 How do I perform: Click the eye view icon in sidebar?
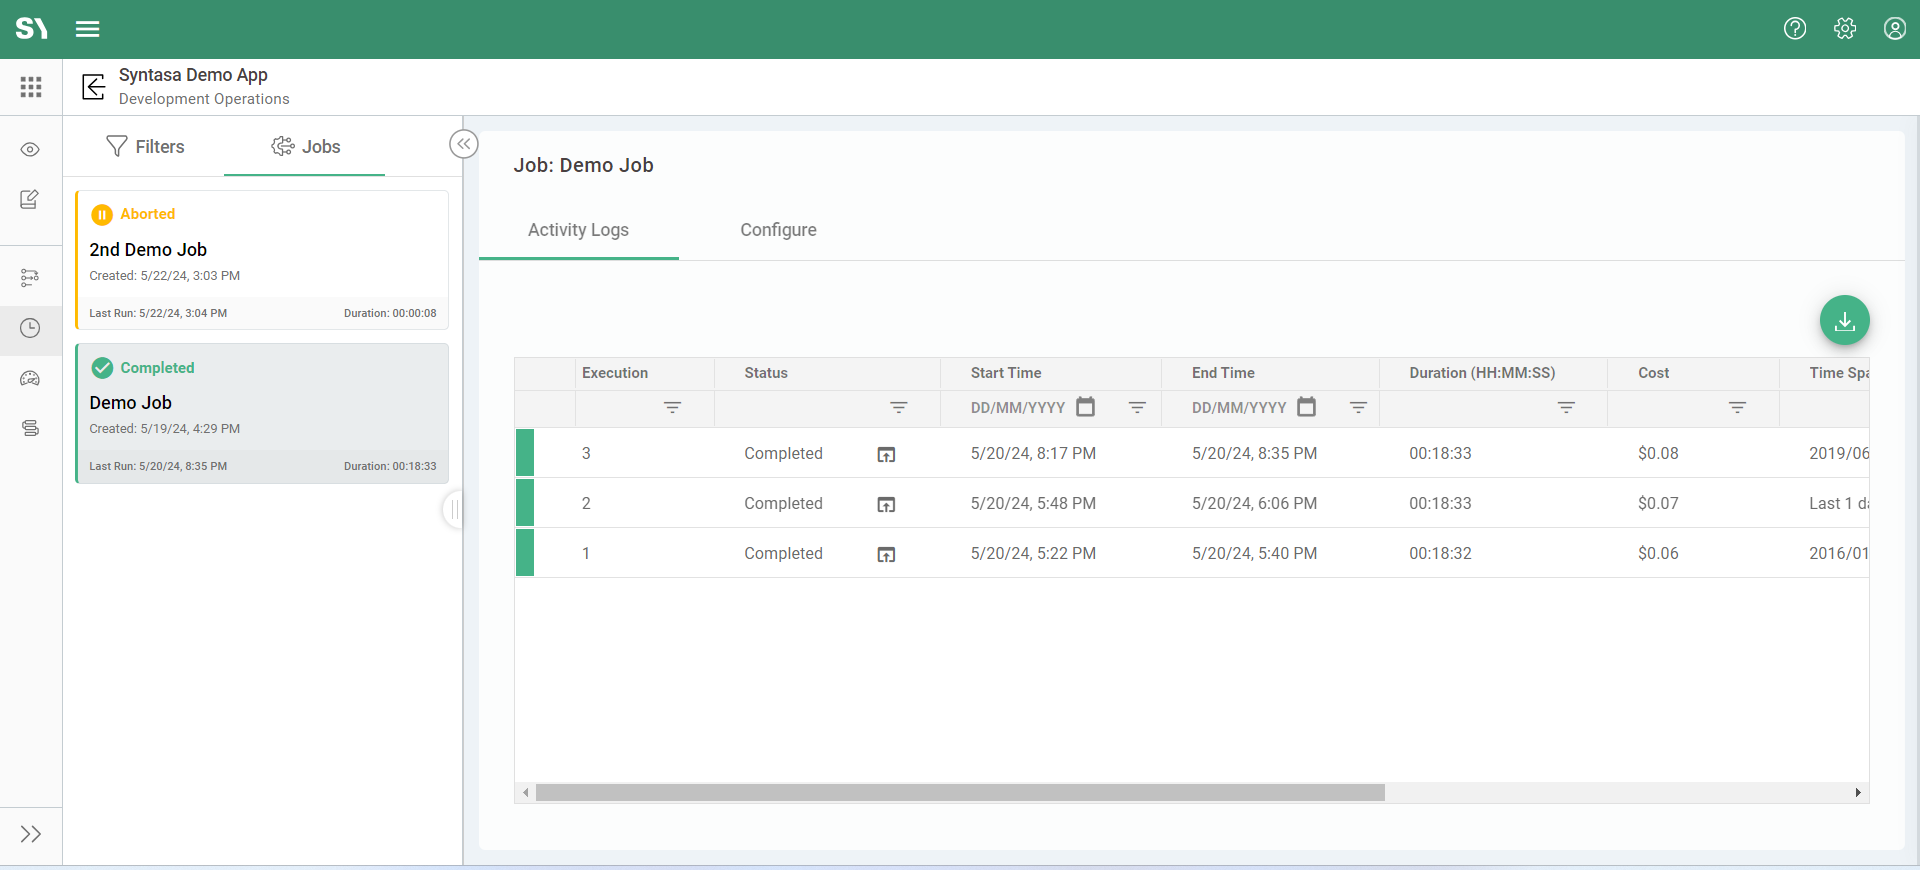pyautogui.click(x=30, y=150)
